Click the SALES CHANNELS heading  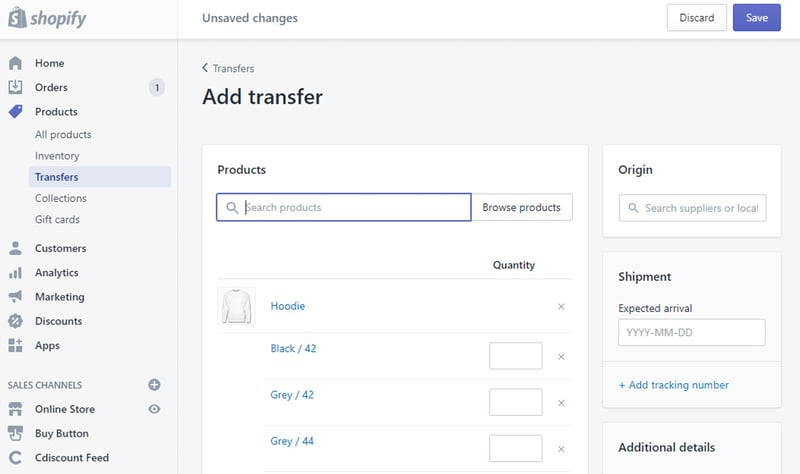point(45,385)
